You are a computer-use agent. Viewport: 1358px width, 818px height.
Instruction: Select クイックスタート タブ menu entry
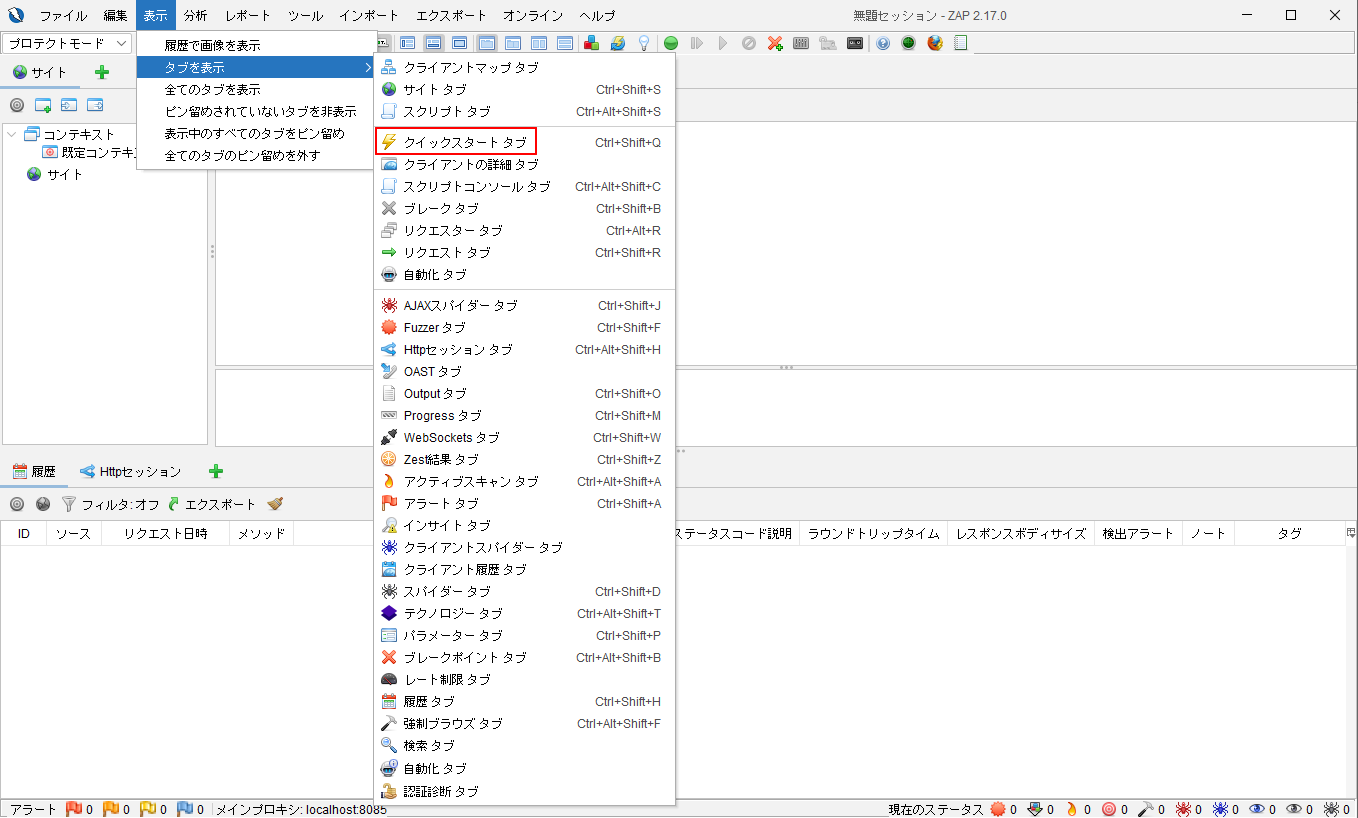pyautogui.click(x=525, y=142)
